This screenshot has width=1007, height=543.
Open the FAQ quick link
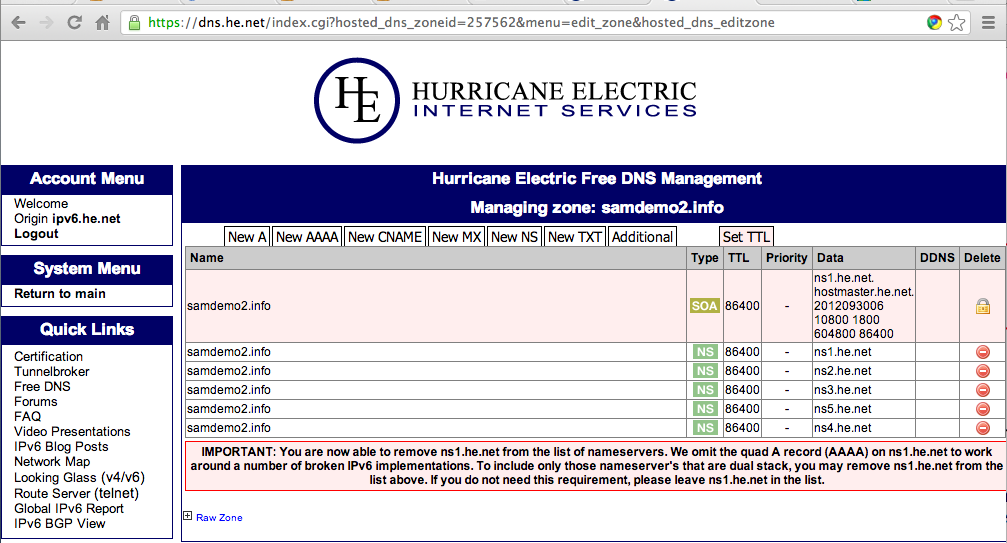pos(28,417)
